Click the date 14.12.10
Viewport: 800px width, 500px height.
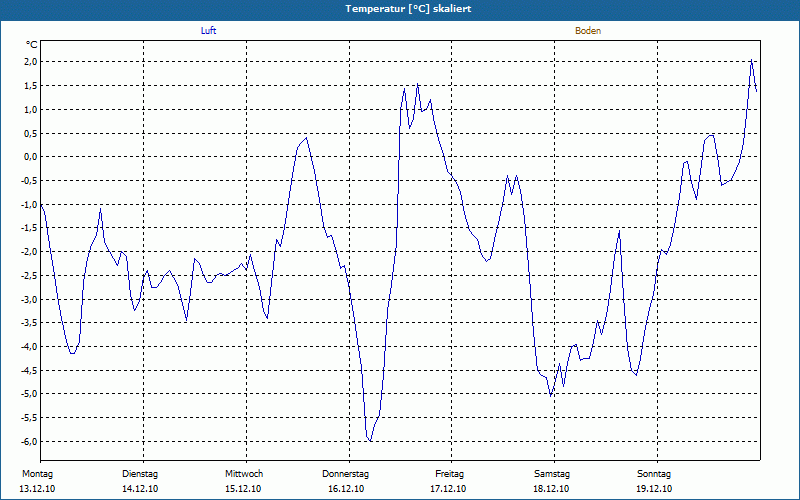140,489
